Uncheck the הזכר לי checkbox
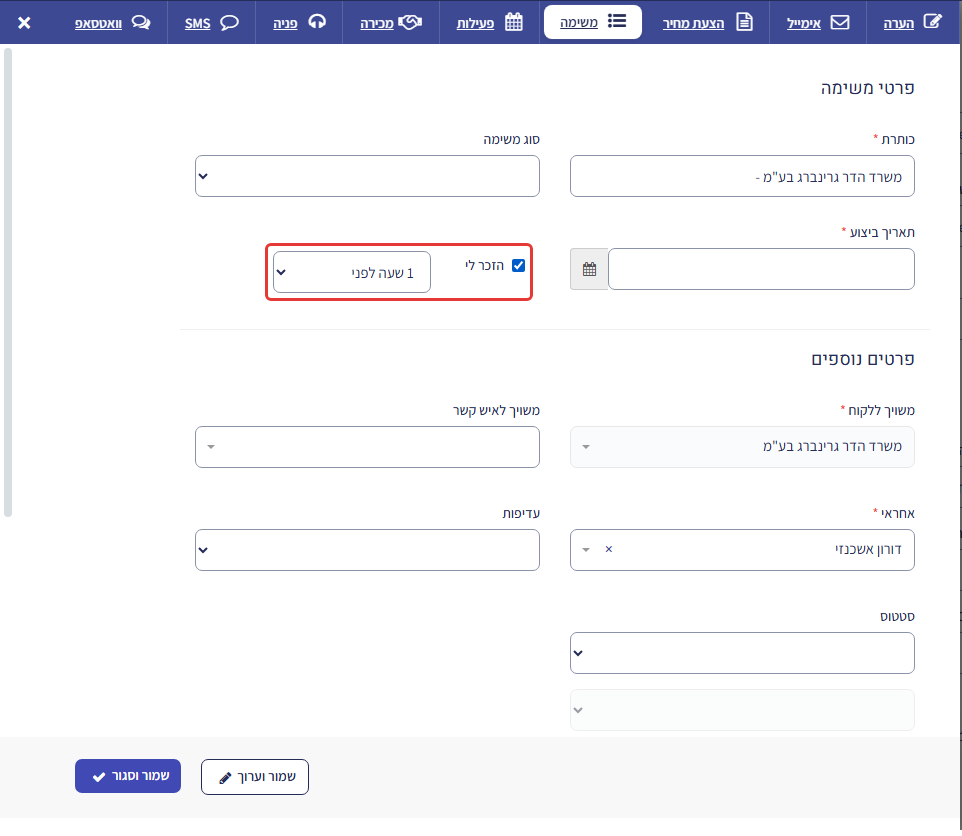Viewport: 962px width, 836px height. tap(518, 266)
